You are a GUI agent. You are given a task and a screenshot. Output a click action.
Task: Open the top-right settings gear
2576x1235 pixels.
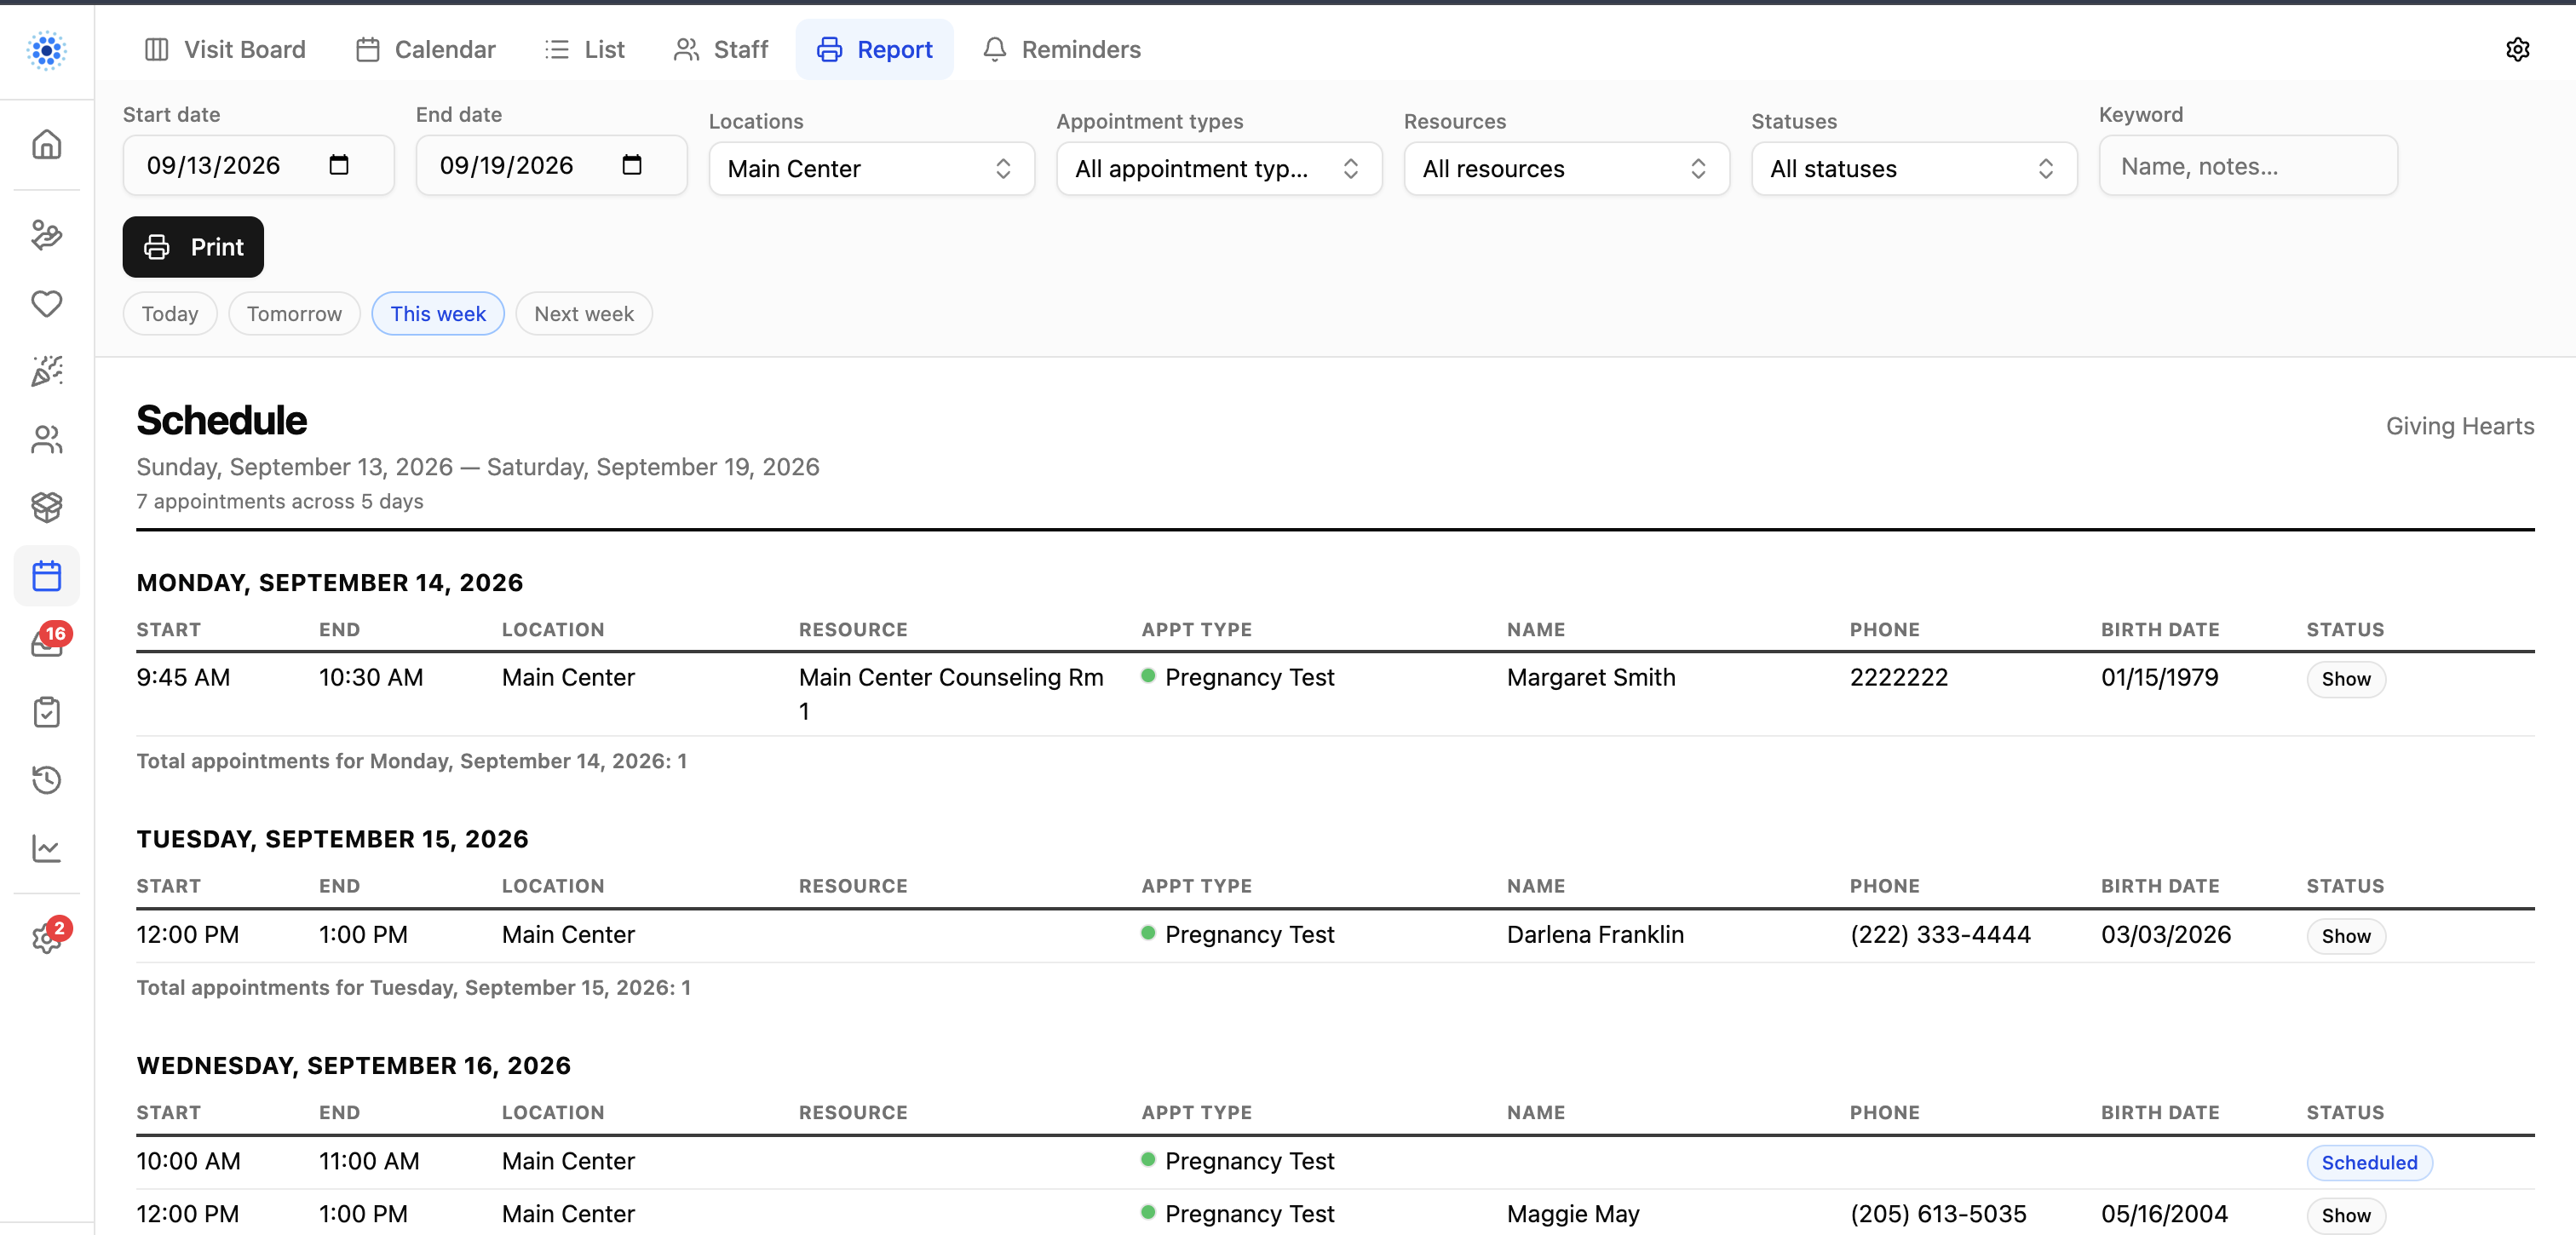pos(2517,49)
